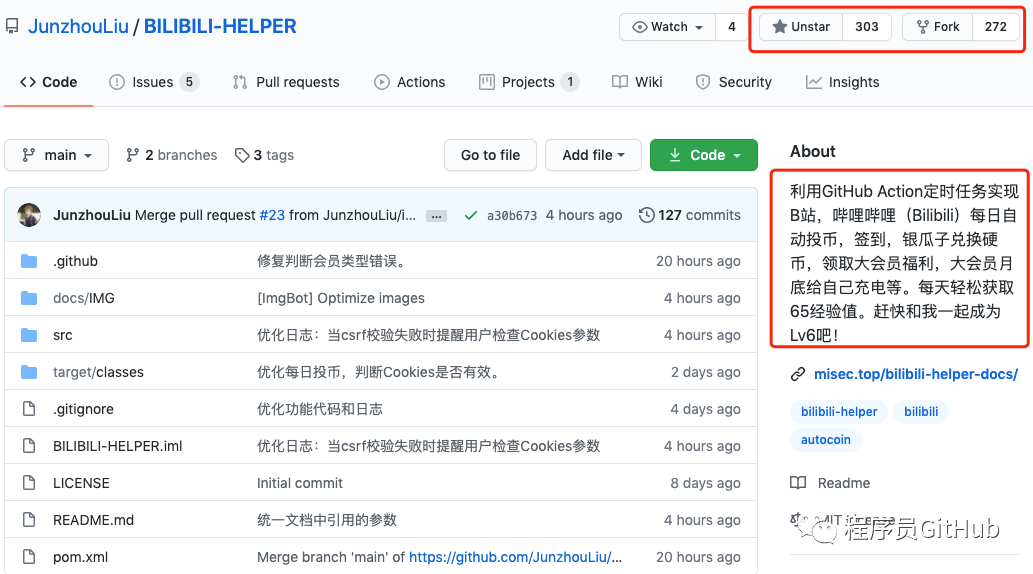The image size is (1033, 574).
Task: Click the folder icon beside src
Action: tap(29, 335)
